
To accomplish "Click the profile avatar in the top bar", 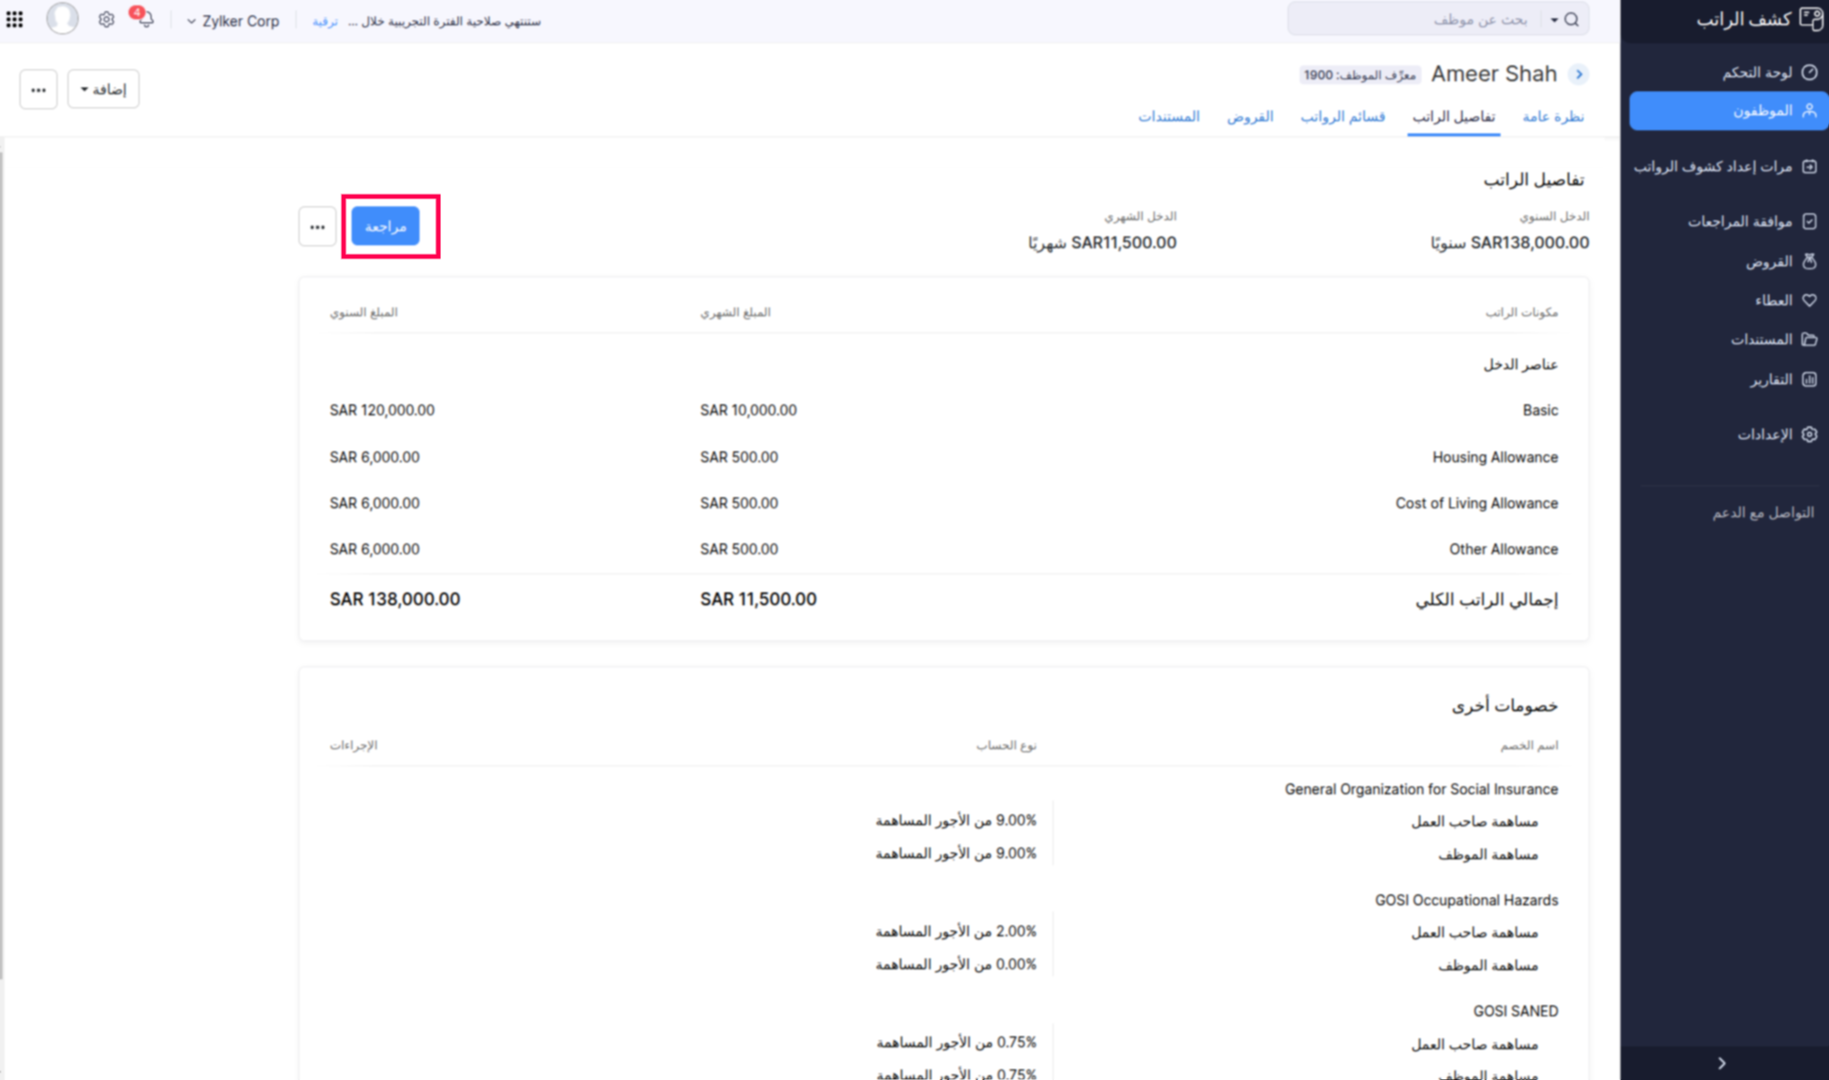I will (61, 19).
